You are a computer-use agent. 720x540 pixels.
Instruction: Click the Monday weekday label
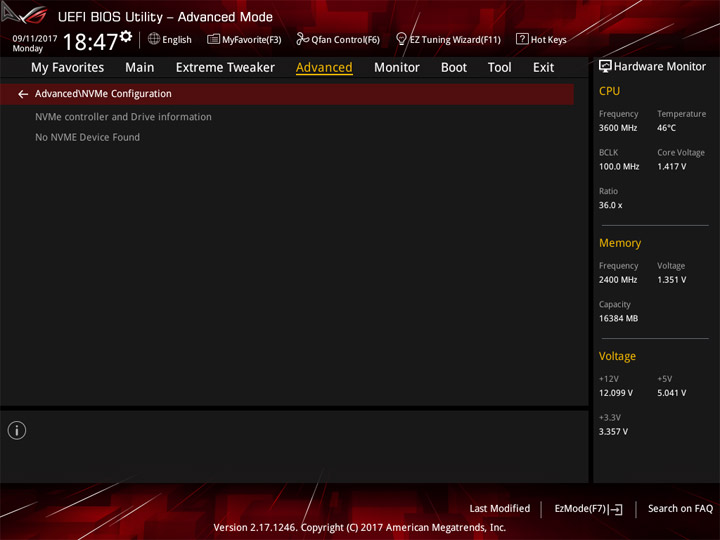(x=28, y=49)
